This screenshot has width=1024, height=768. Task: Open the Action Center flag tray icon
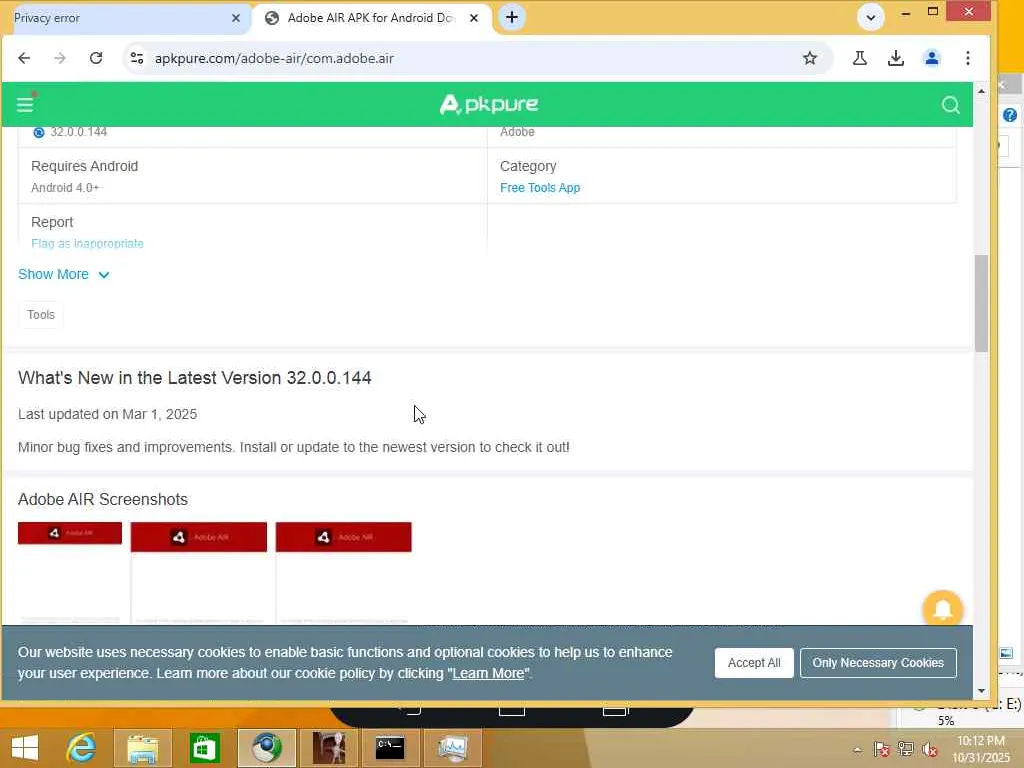point(881,749)
